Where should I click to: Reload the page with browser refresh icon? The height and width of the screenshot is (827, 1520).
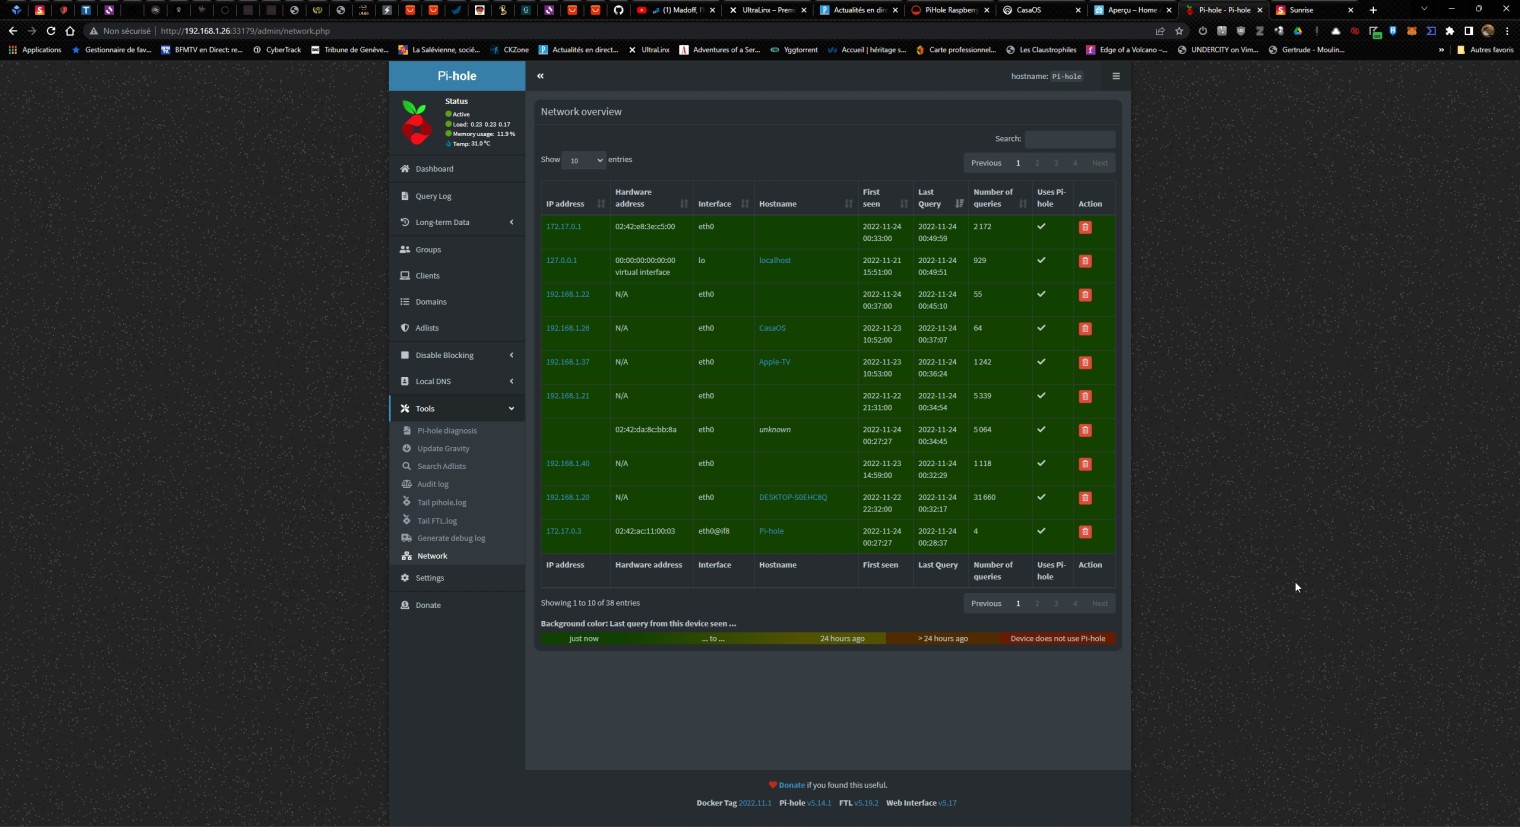tap(51, 31)
